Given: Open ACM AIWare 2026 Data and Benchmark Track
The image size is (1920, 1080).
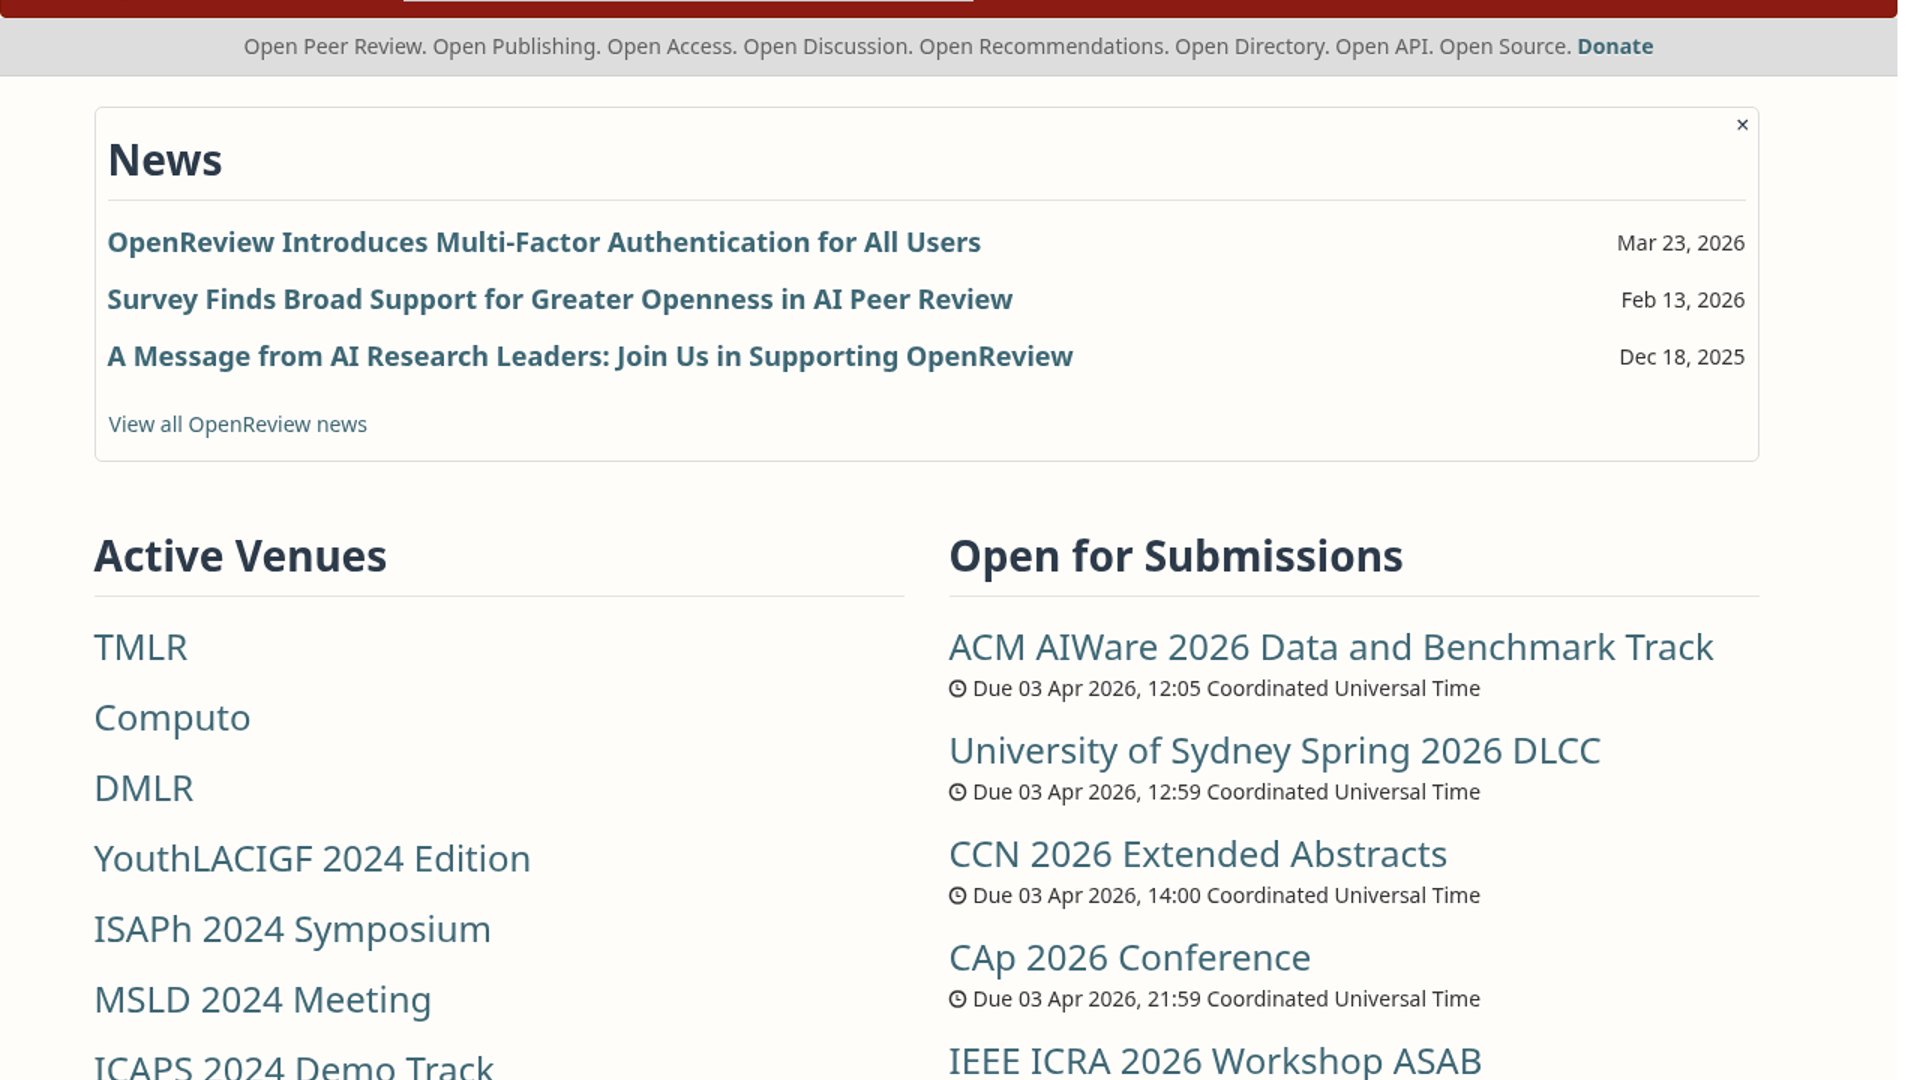Looking at the screenshot, I should [x=1330, y=648].
